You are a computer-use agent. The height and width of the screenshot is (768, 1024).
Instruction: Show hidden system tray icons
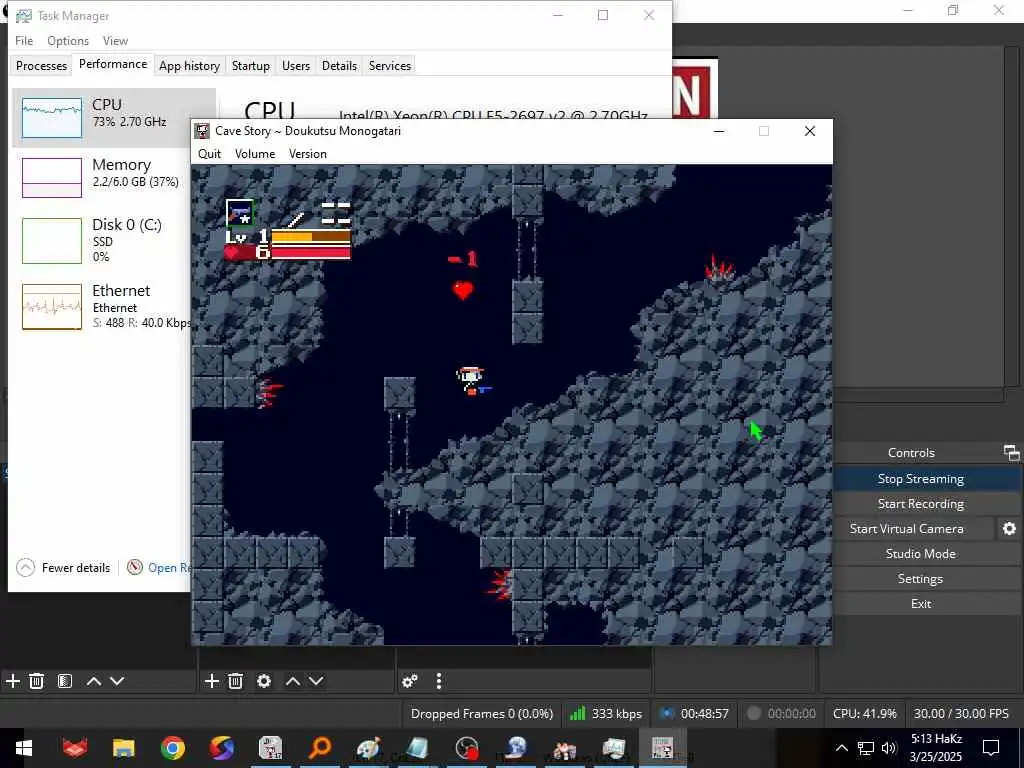pos(842,748)
